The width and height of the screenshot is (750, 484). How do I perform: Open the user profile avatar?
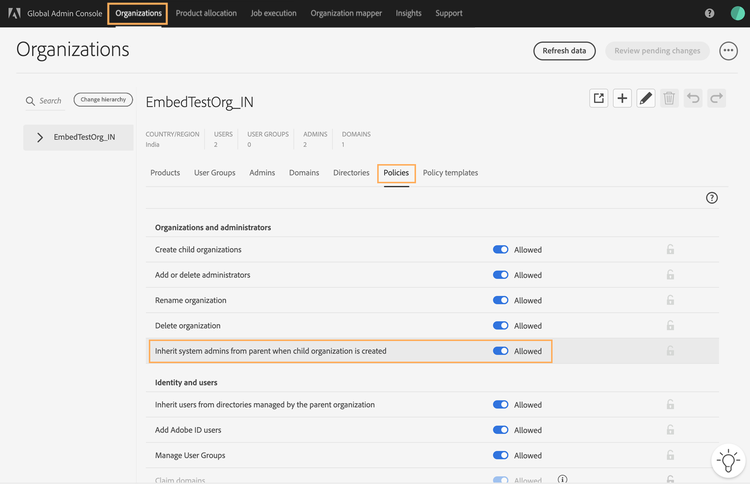tap(738, 14)
